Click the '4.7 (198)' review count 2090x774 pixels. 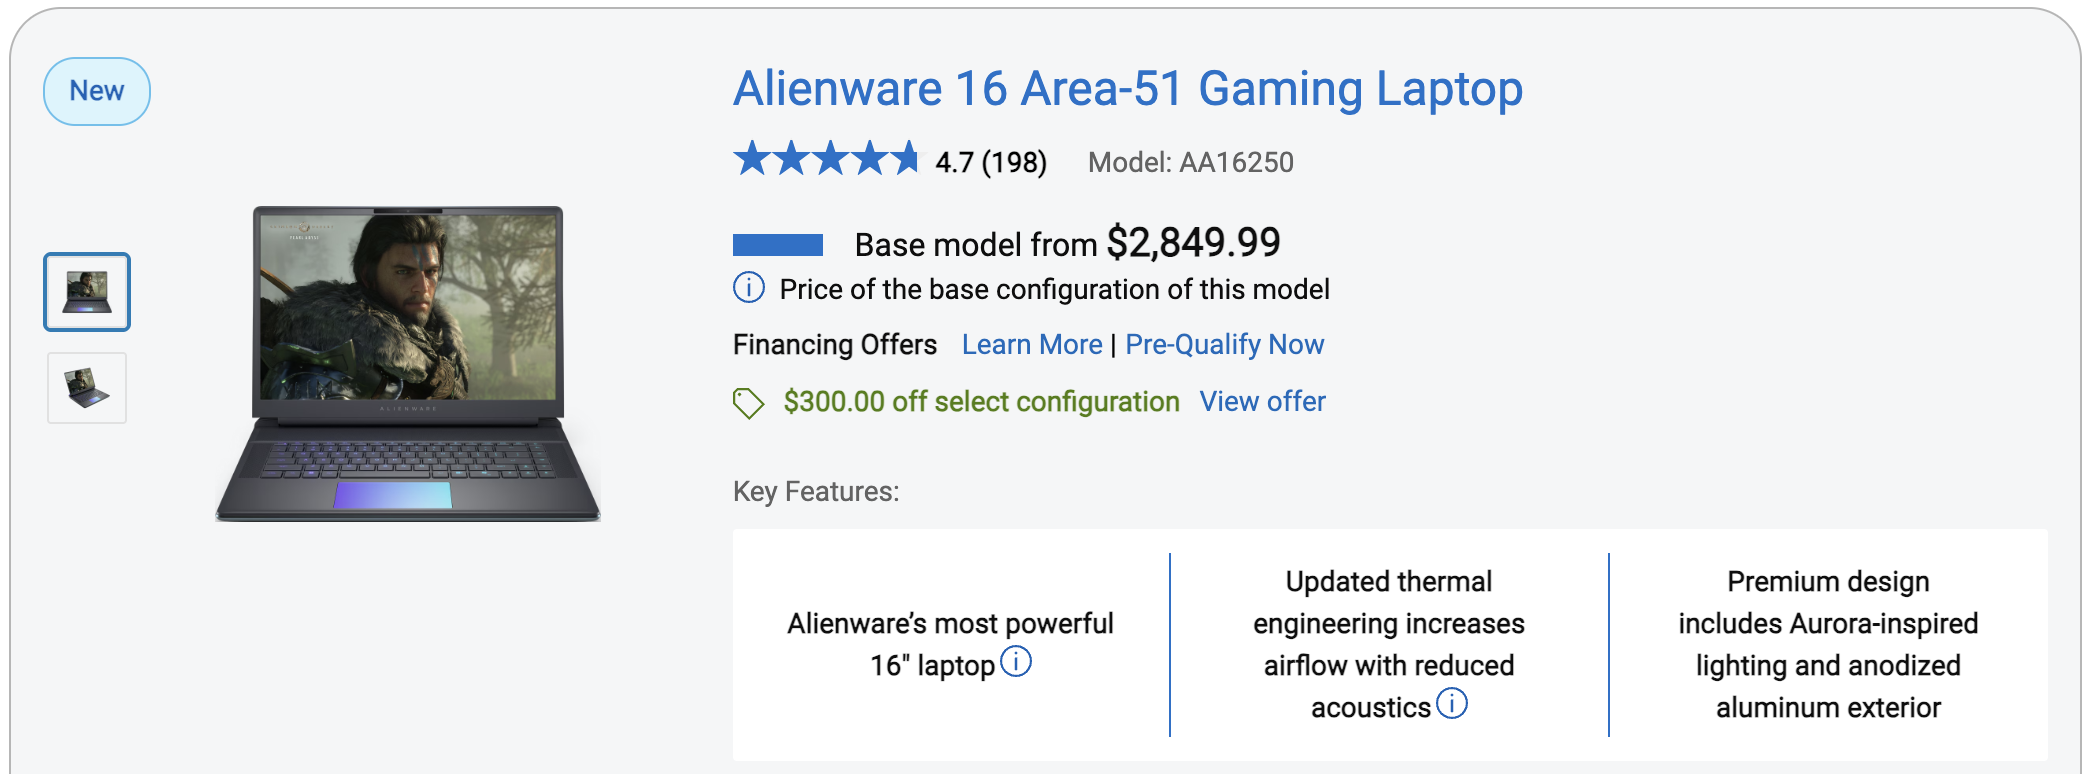[x=991, y=162]
